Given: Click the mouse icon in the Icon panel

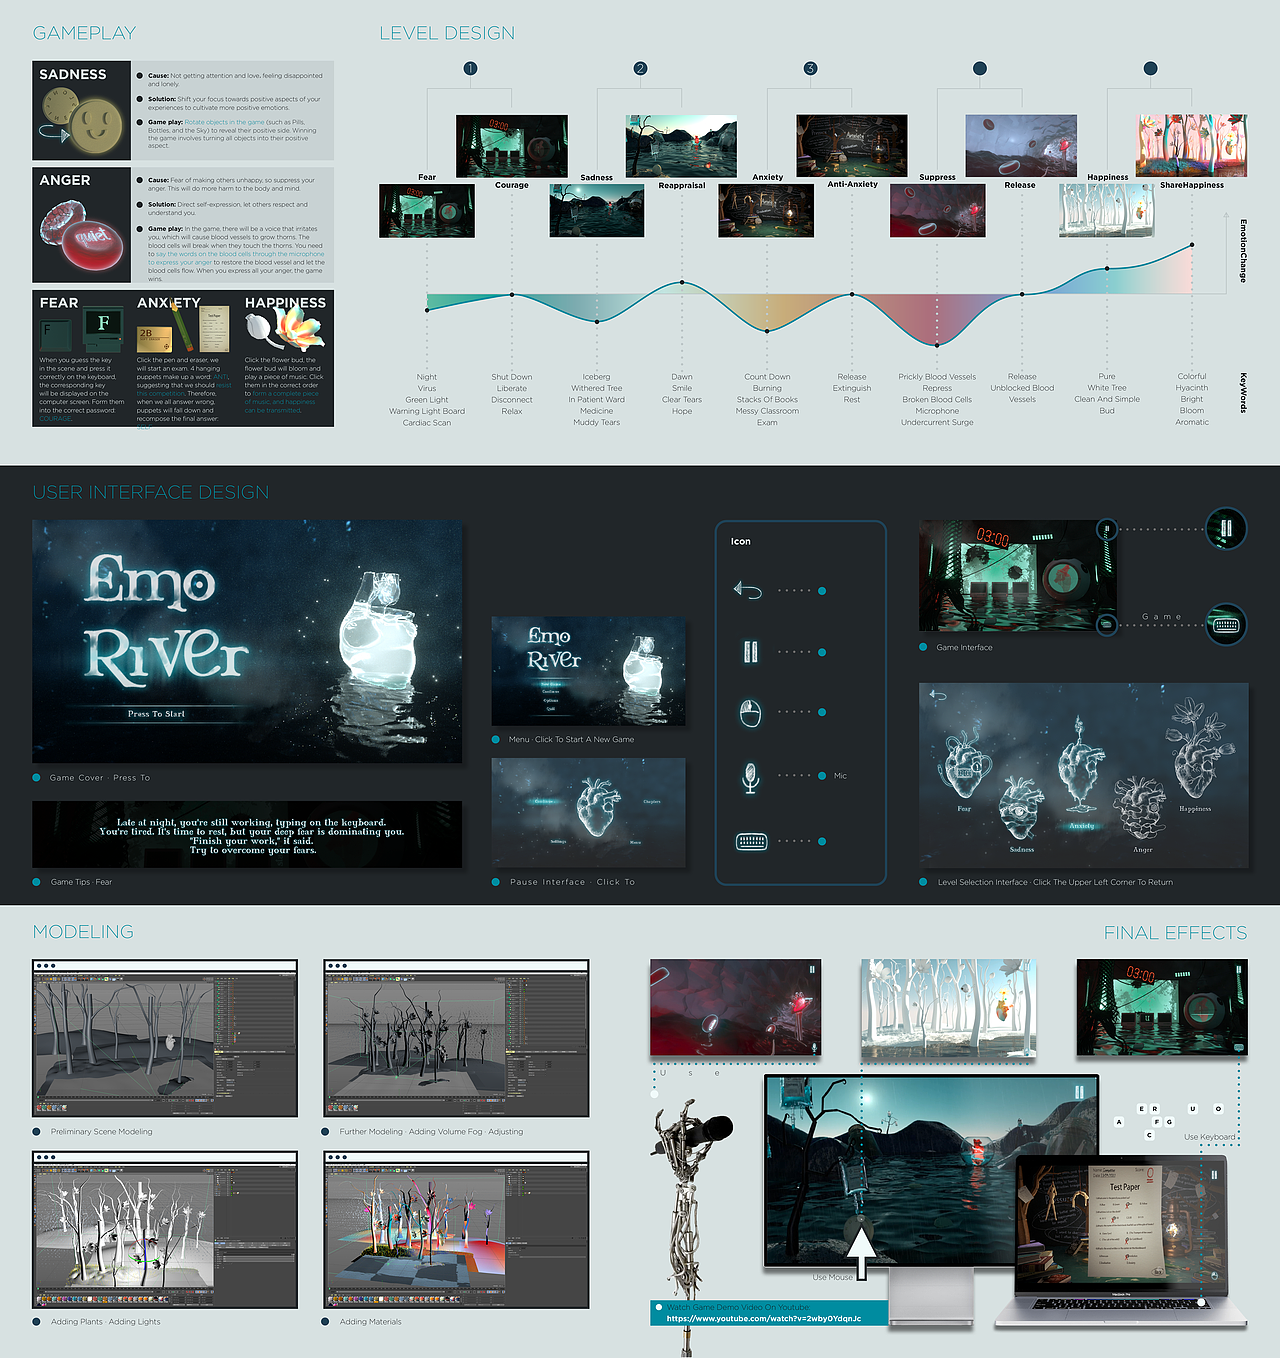Looking at the screenshot, I should pos(750,713).
